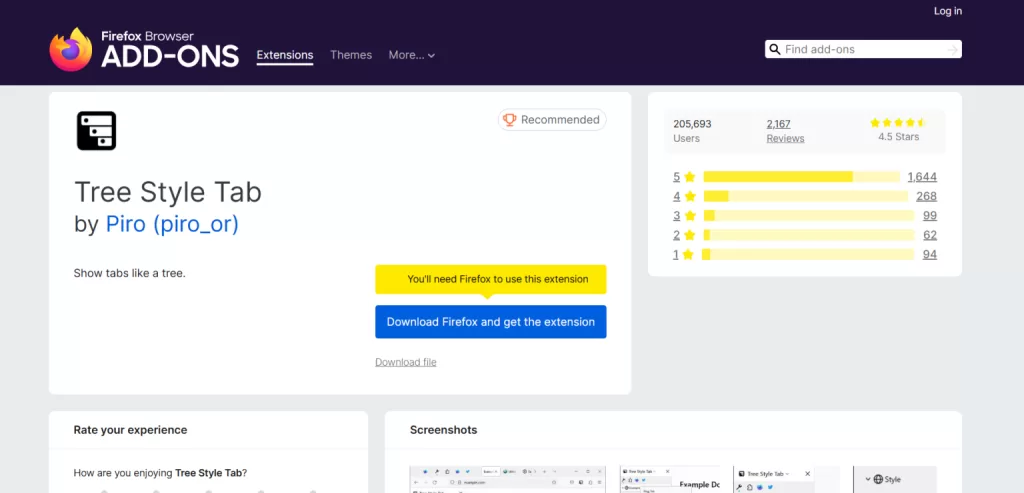Open the 2,167 Reviews link
The height and width of the screenshot is (493, 1024).
[x=784, y=131]
